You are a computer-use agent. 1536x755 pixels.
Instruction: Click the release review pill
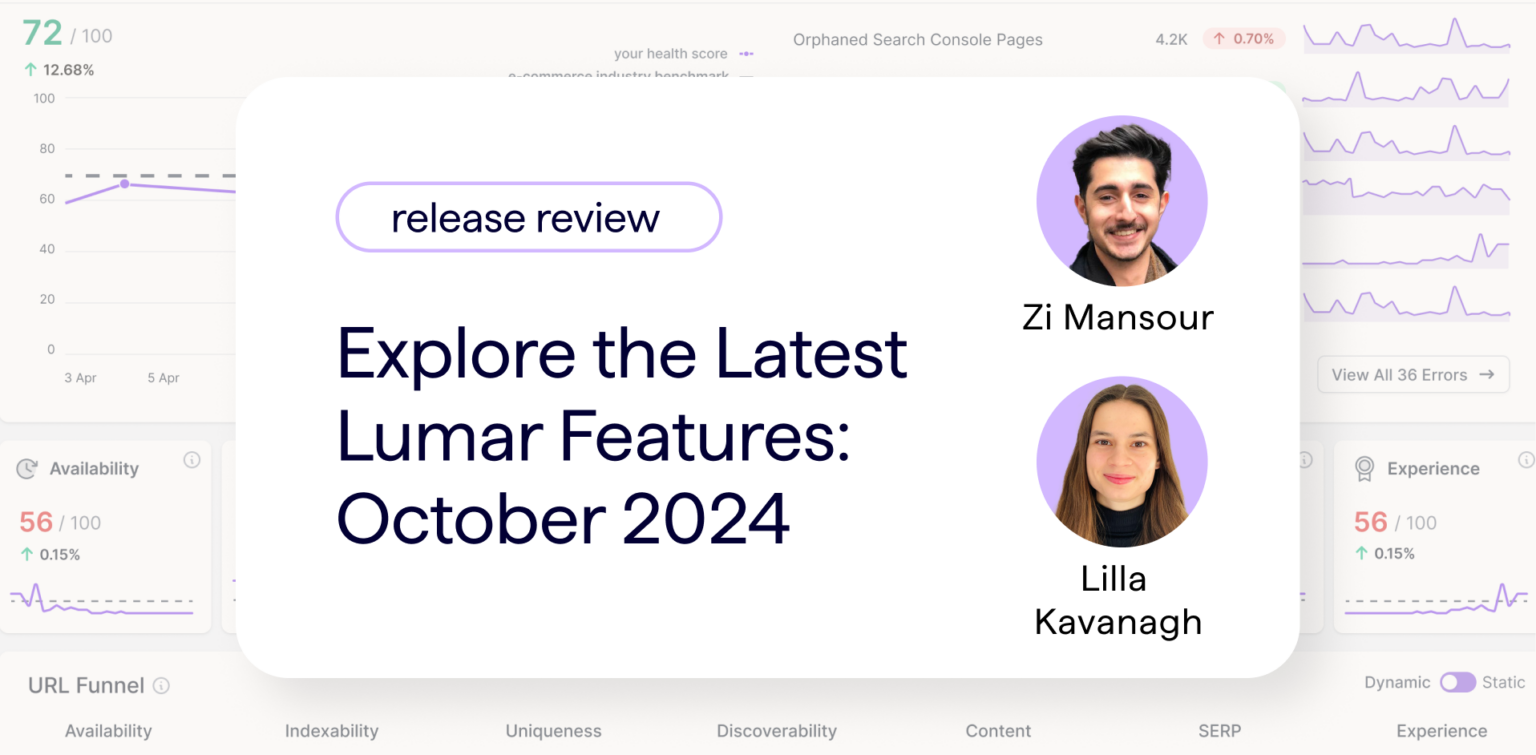click(x=528, y=217)
